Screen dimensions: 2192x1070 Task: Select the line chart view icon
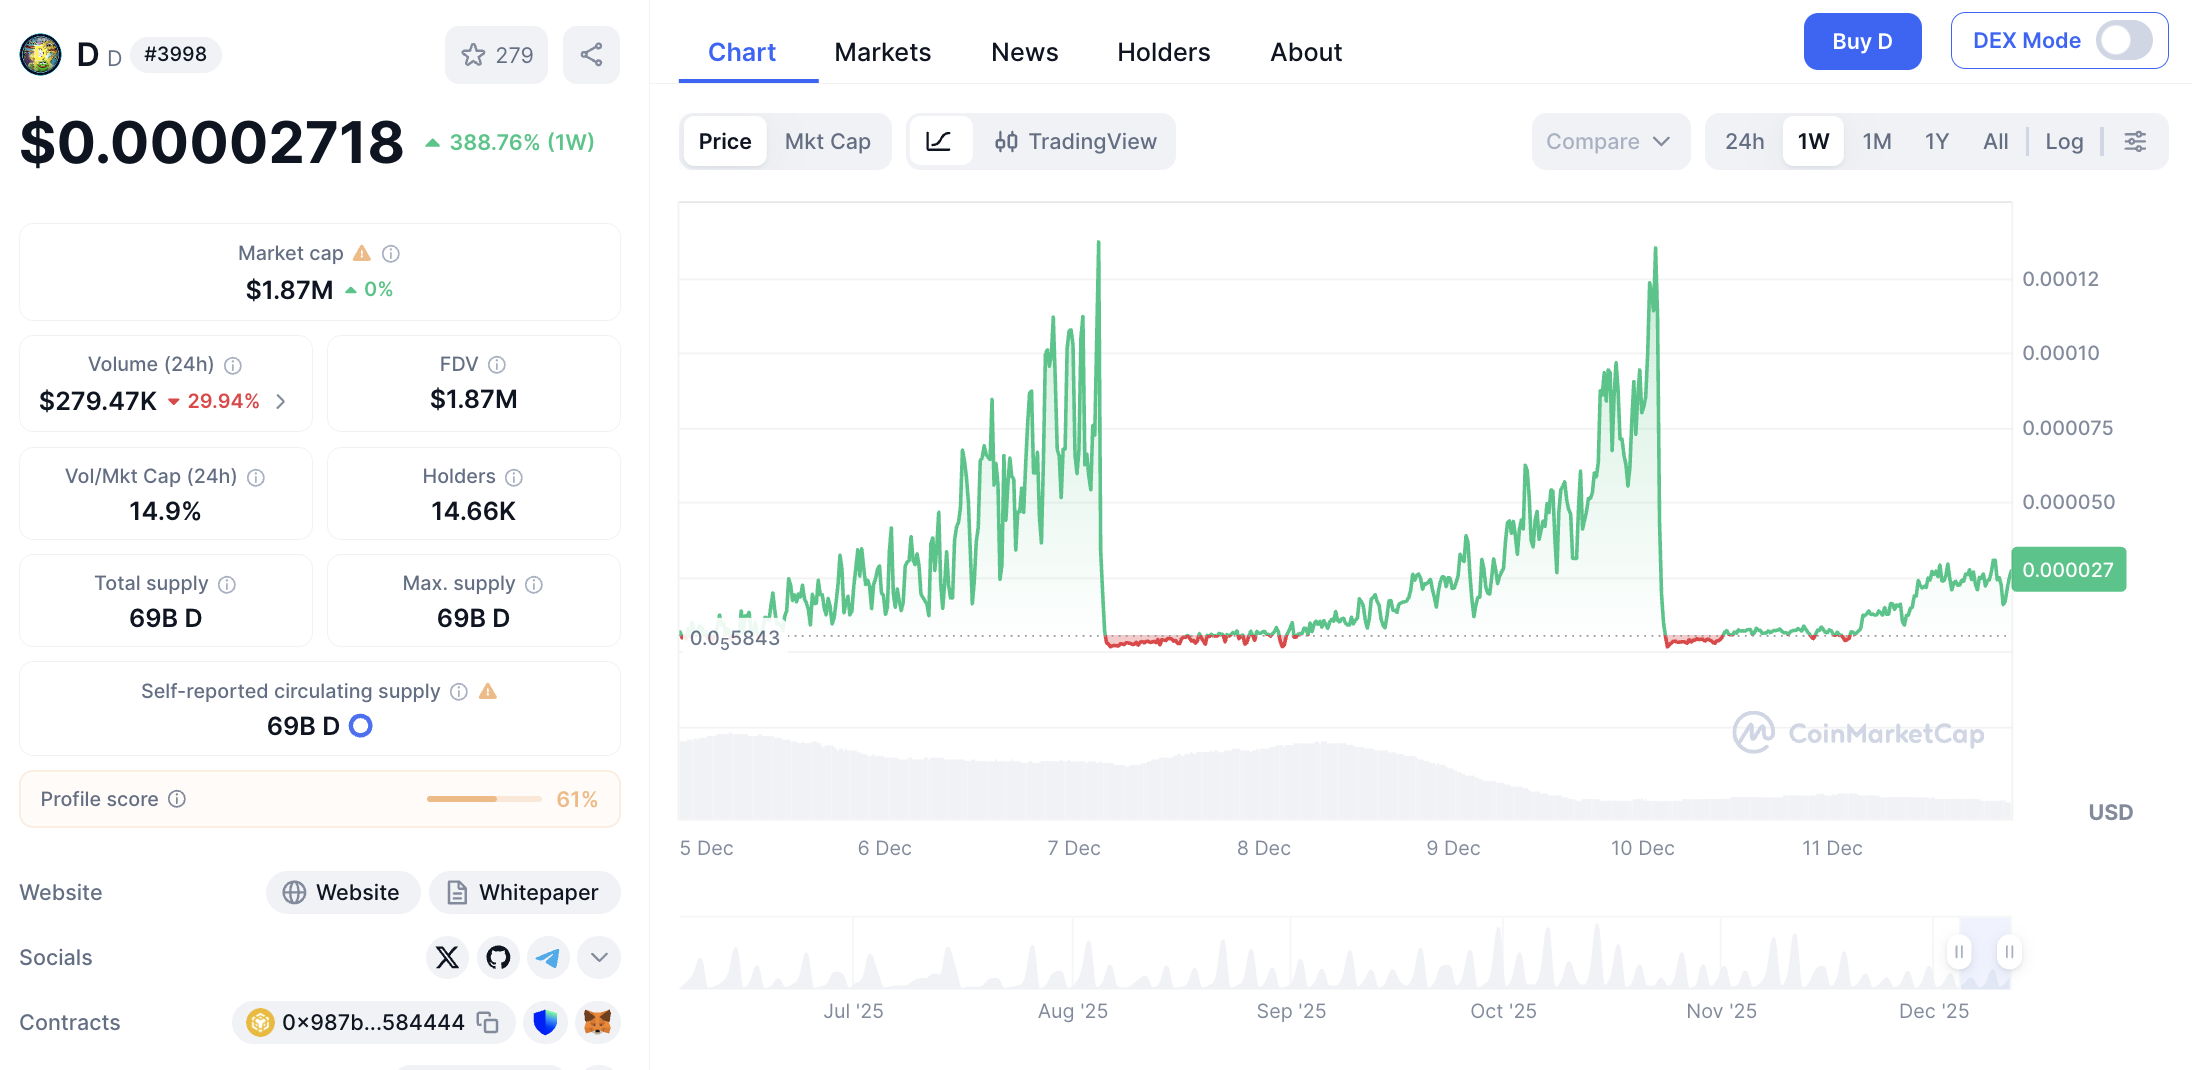click(x=938, y=142)
